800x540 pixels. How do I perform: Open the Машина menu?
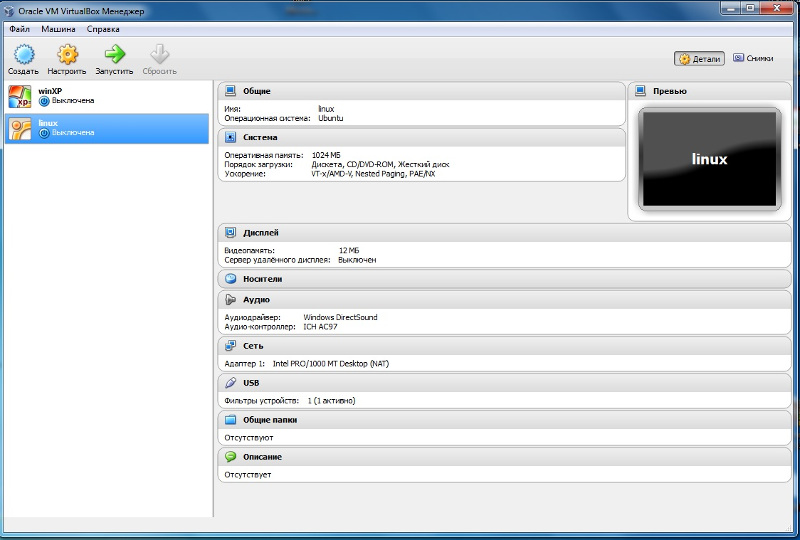(58, 29)
